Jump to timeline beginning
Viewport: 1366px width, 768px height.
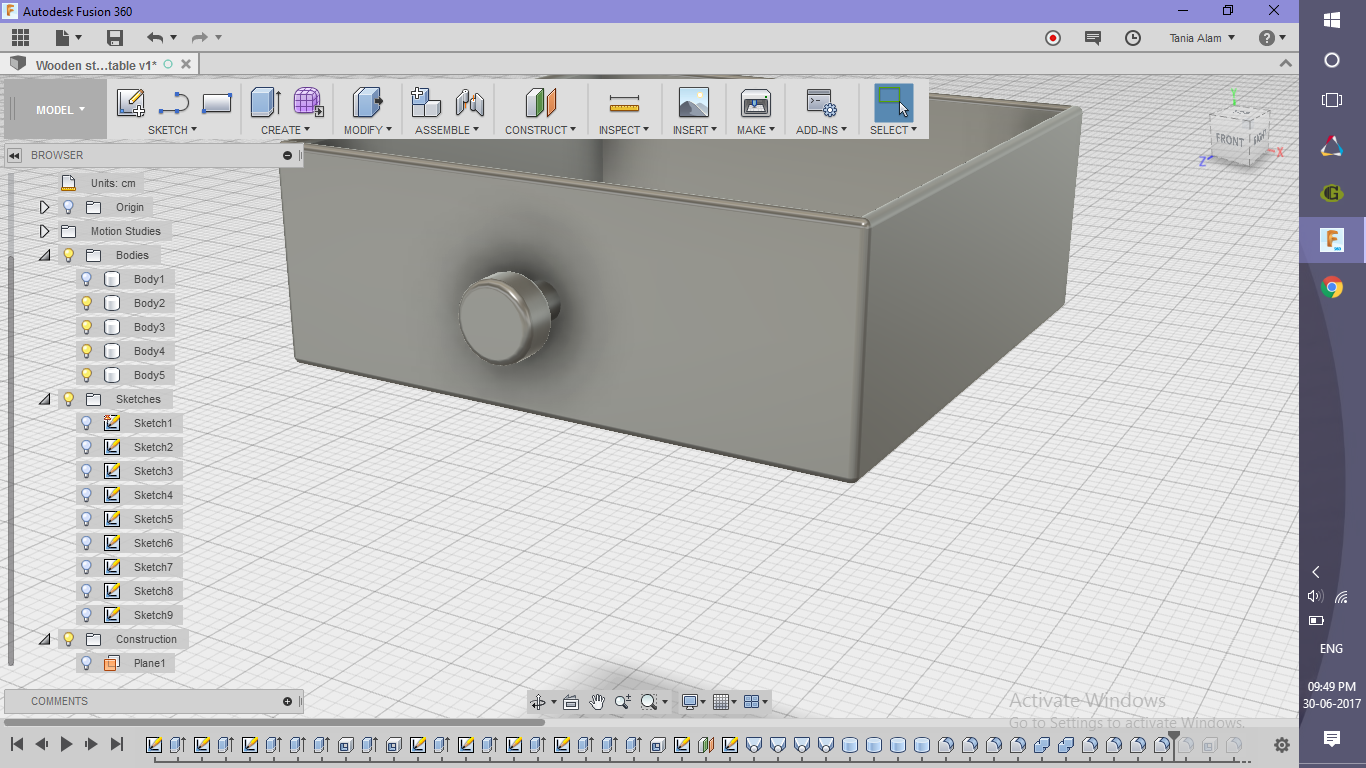(17, 744)
